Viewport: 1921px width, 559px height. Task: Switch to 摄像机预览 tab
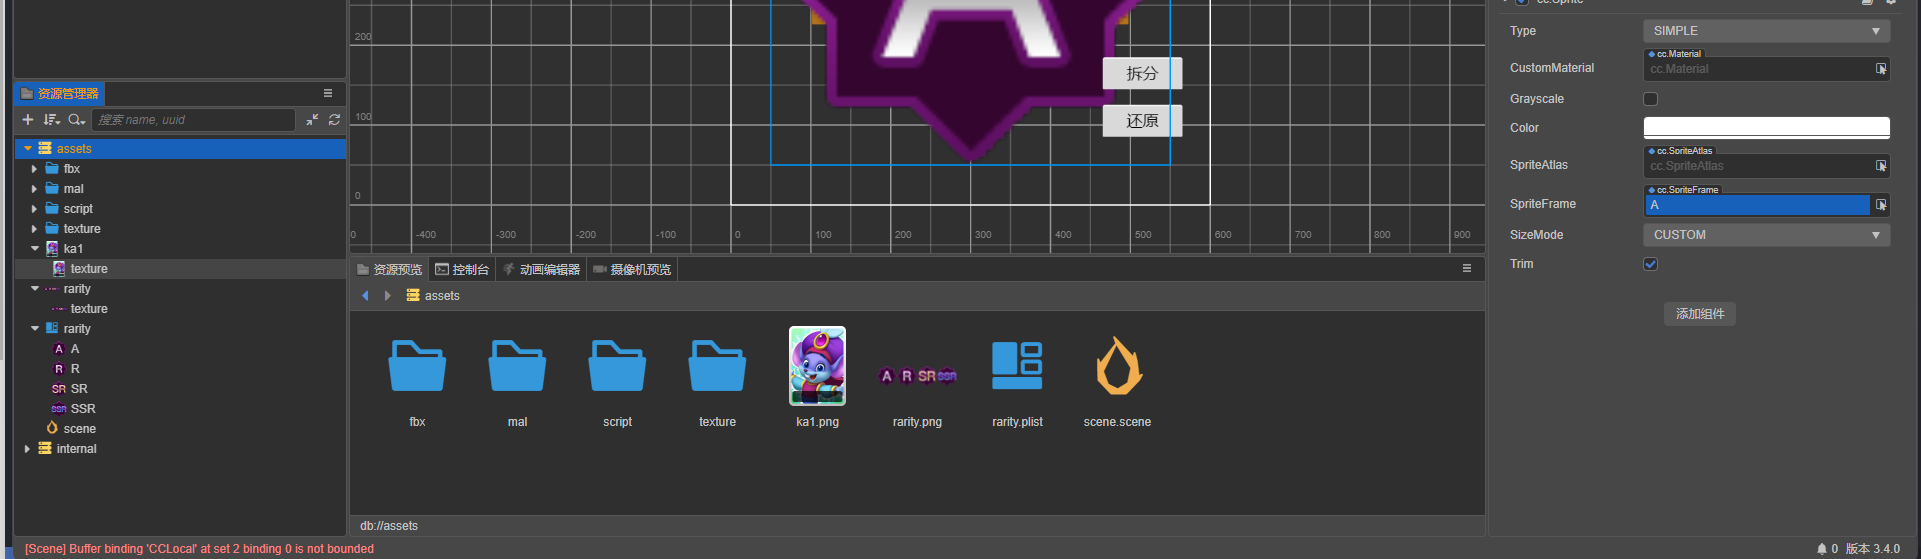(632, 269)
